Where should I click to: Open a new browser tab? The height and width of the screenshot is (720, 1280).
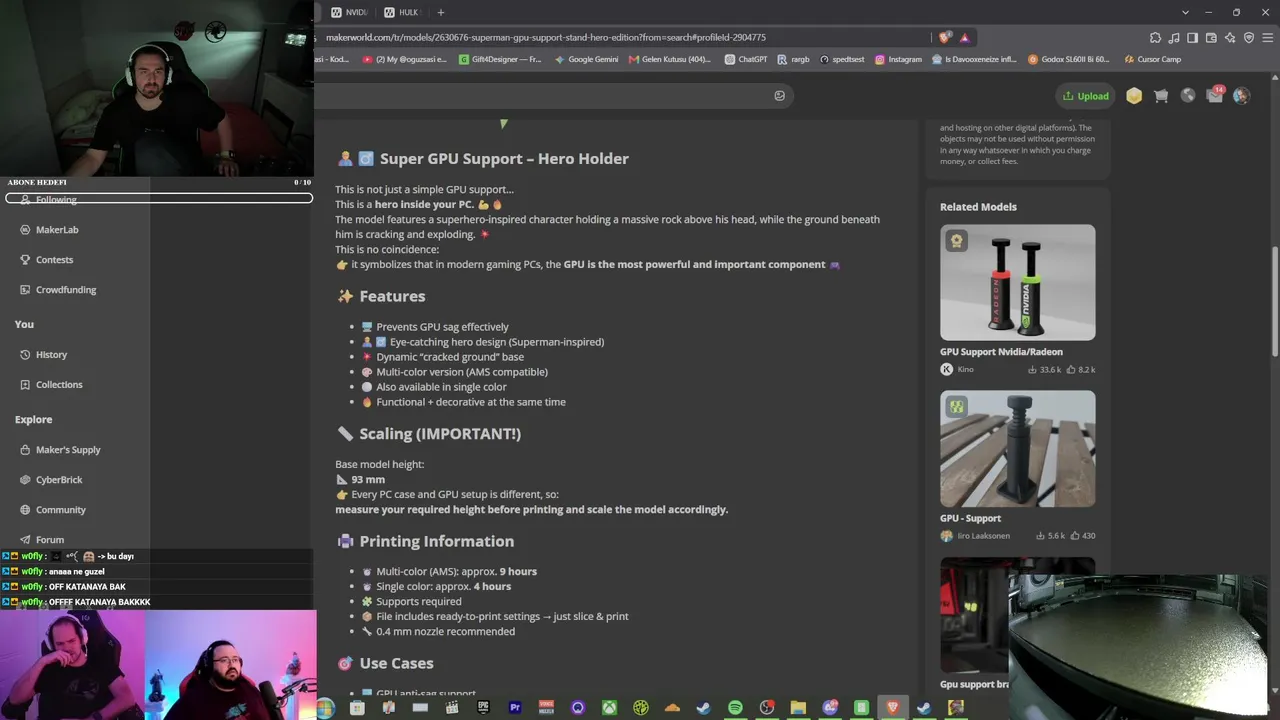(x=440, y=12)
